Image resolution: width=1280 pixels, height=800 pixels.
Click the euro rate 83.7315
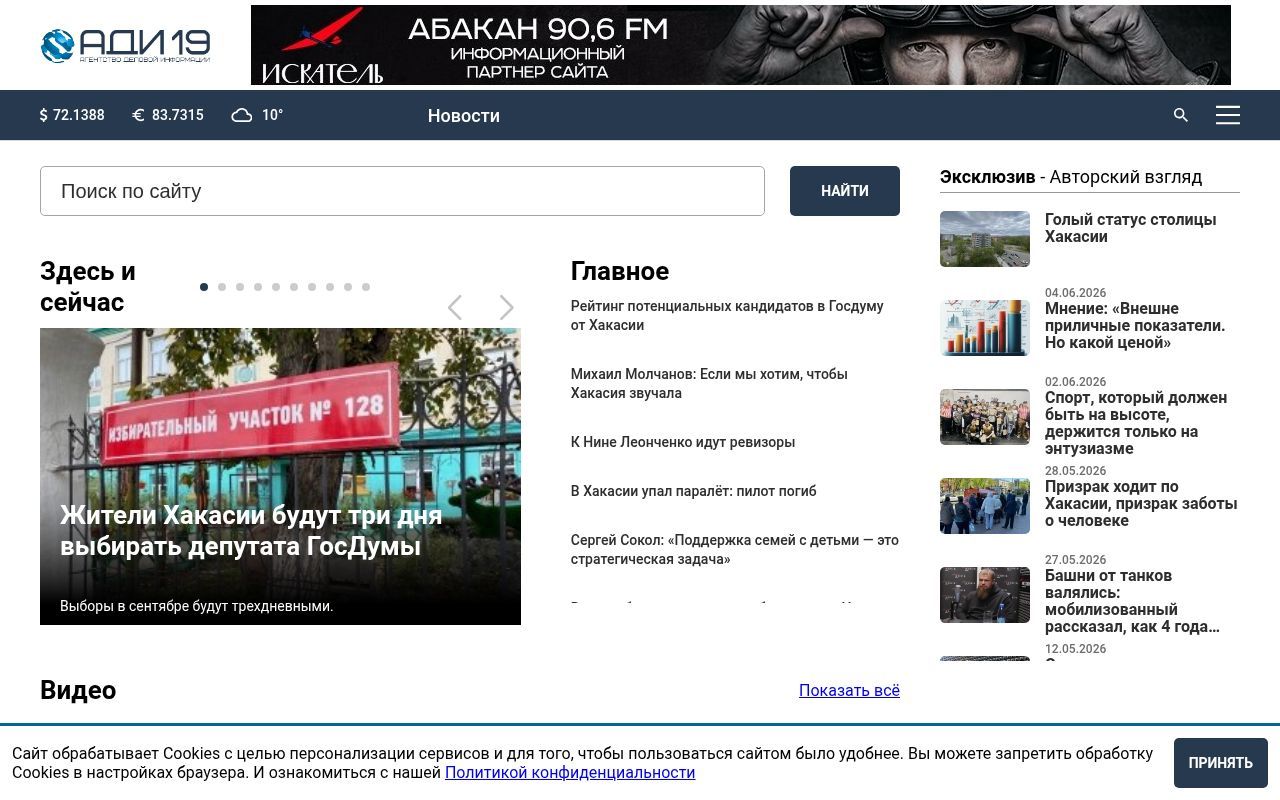point(168,115)
